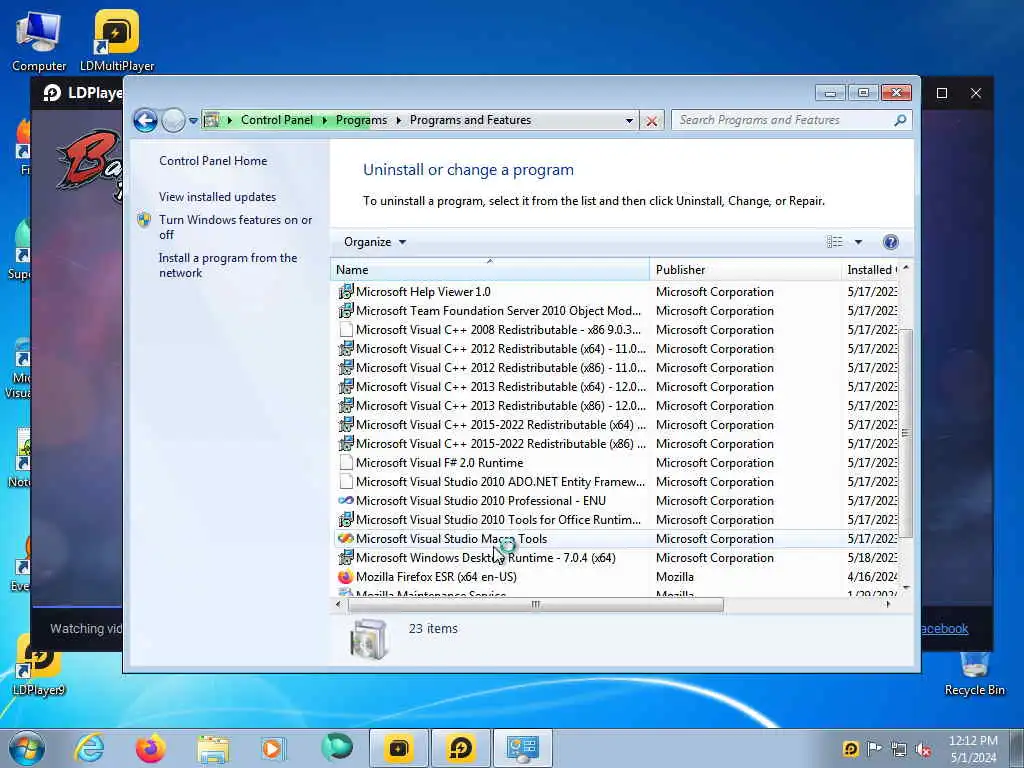Select Visual C++ 2013 Redistributable (x86) entry

coord(500,406)
